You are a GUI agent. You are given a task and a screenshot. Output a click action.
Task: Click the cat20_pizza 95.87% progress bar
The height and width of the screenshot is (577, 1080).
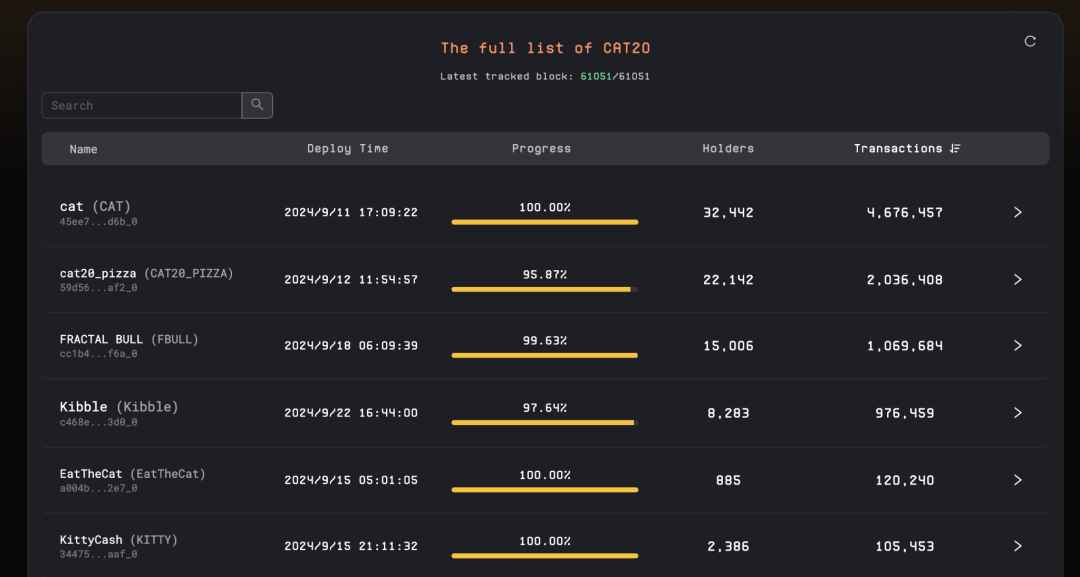[x=545, y=289]
